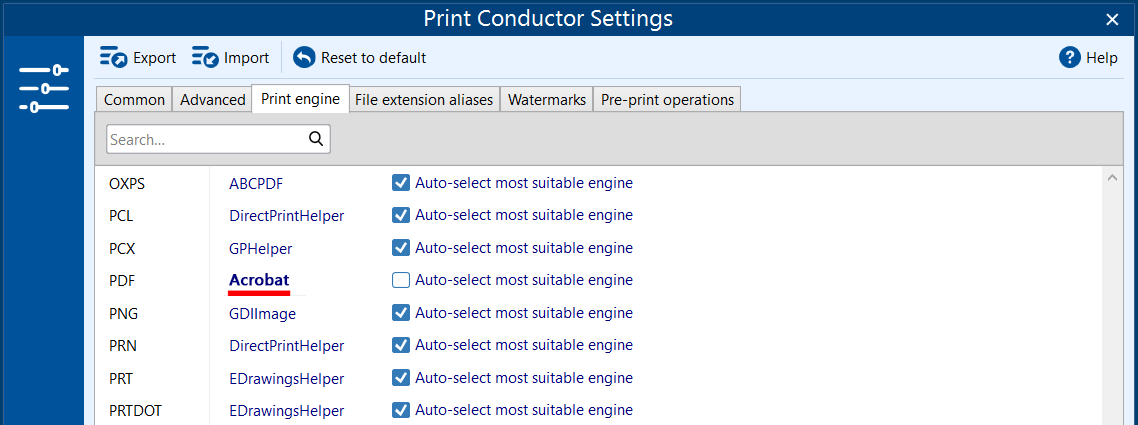Open the File extension aliases tab
This screenshot has height=425, width=1138.
coord(424,99)
